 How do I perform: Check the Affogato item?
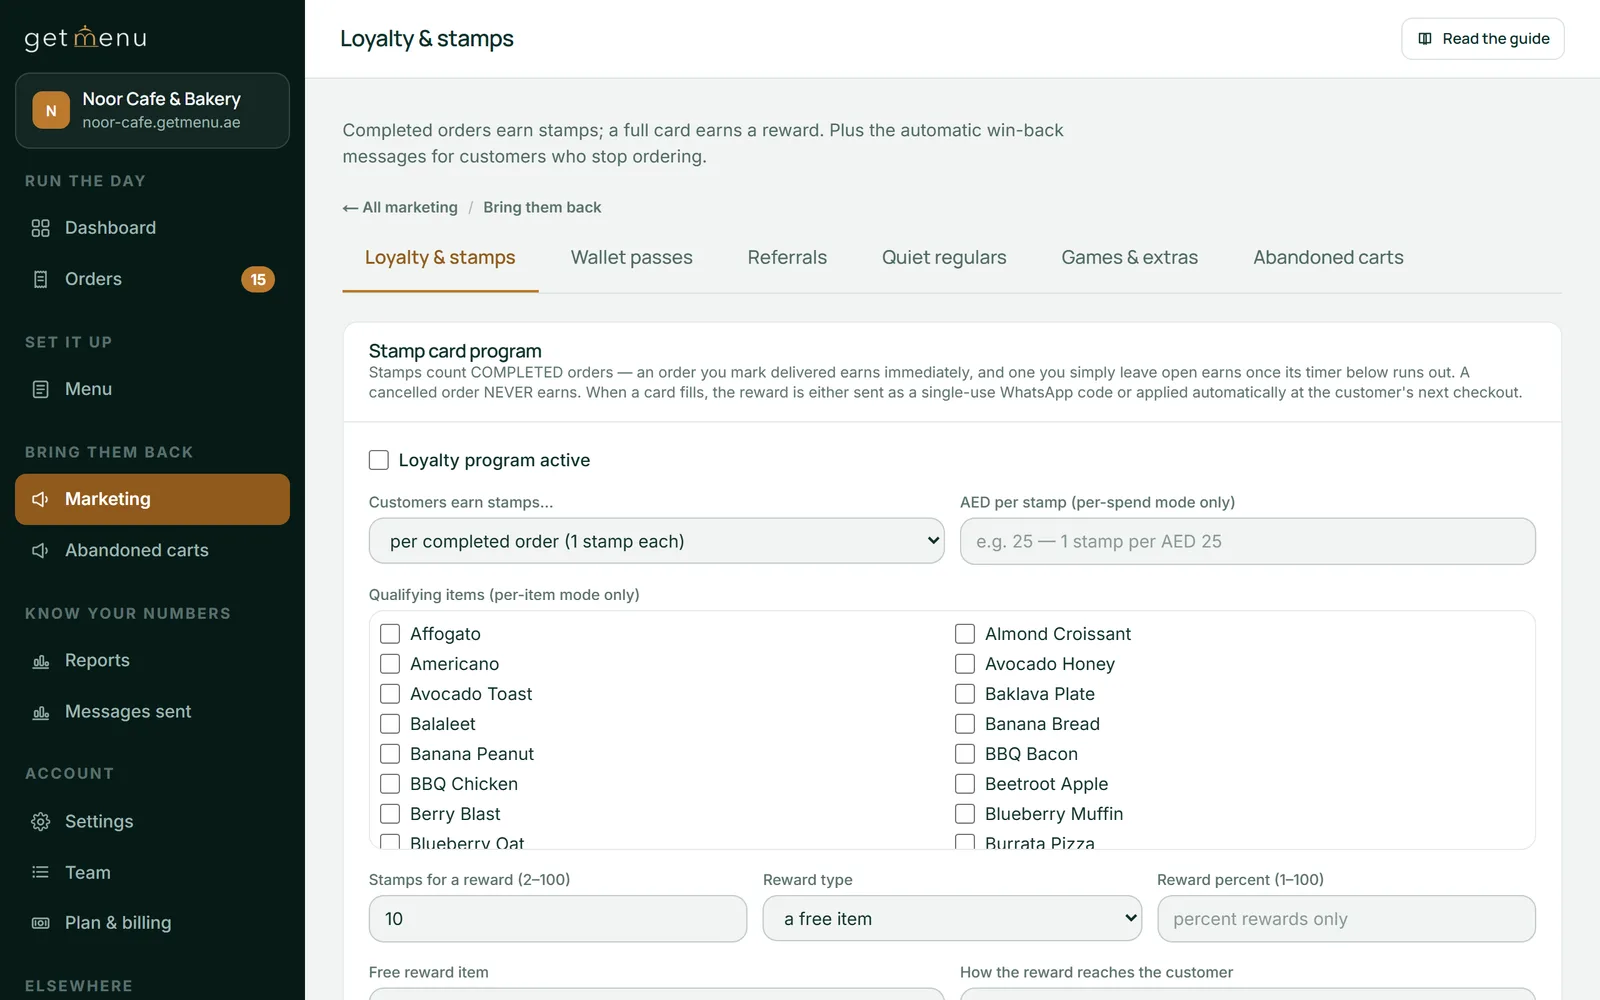(390, 634)
